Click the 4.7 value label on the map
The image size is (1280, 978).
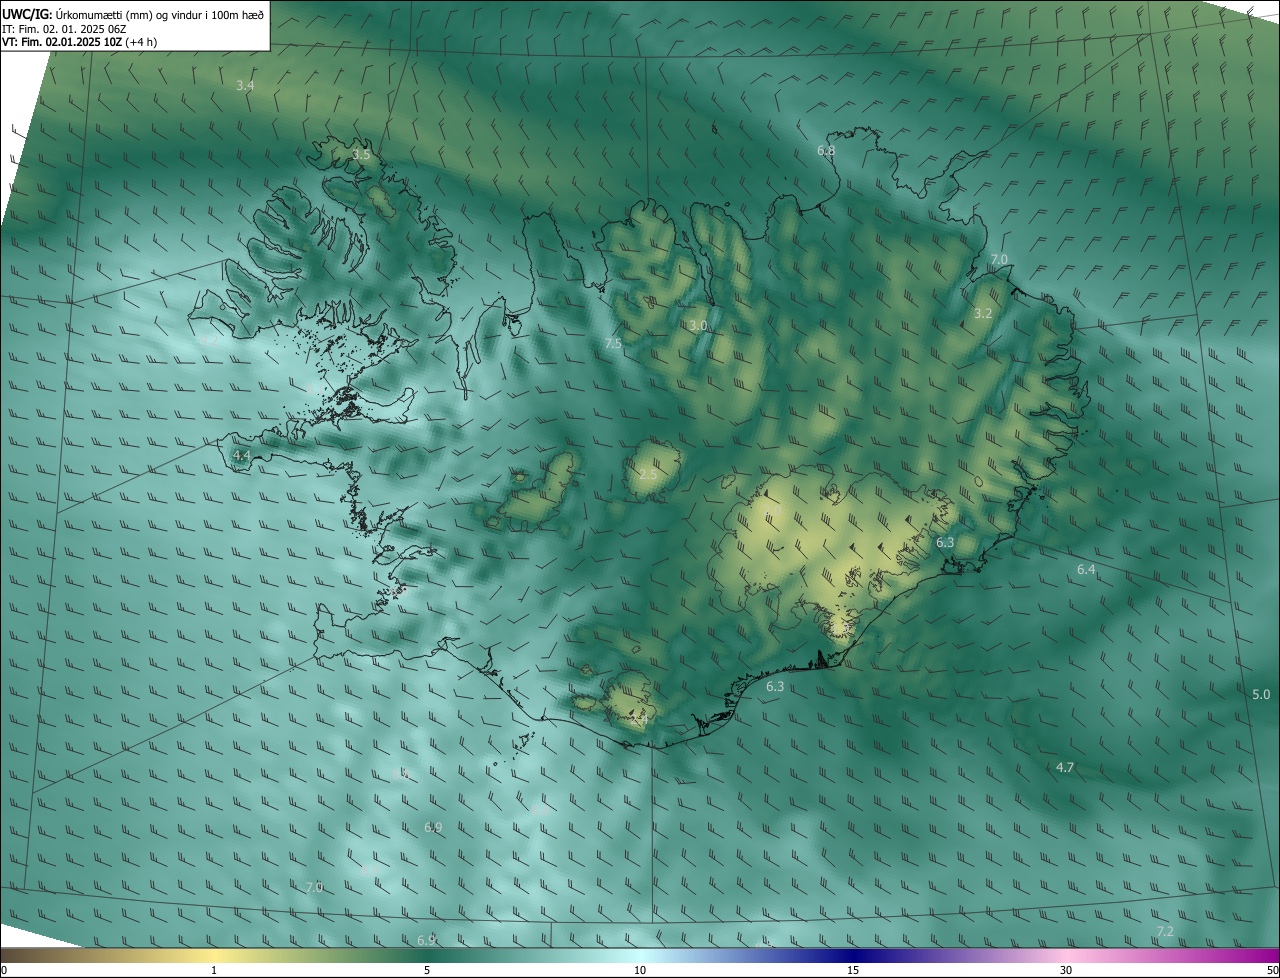pos(1065,768)
